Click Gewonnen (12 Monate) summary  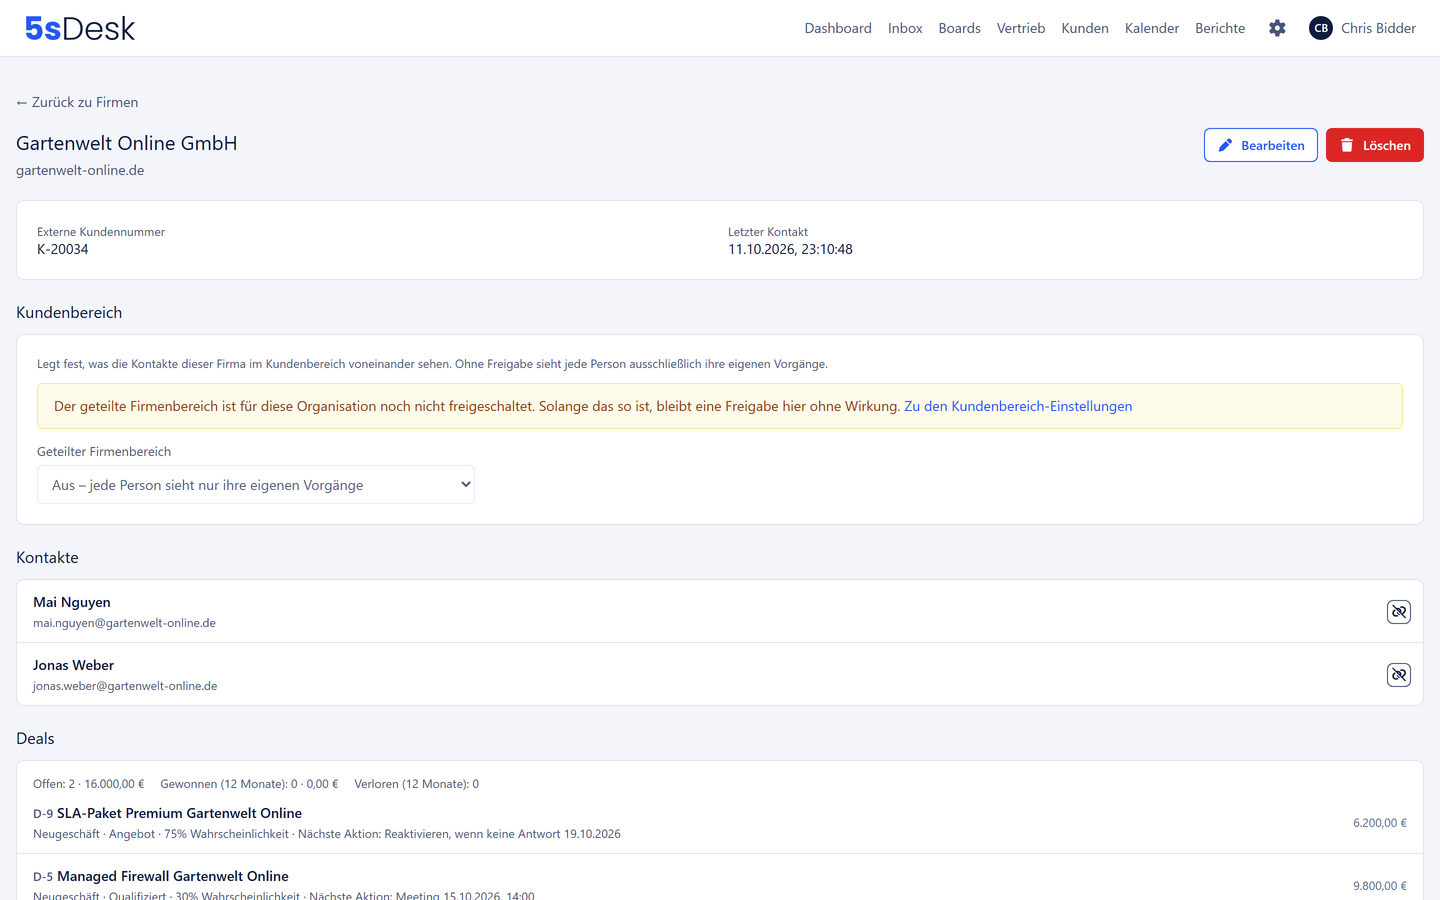(249, 784)
